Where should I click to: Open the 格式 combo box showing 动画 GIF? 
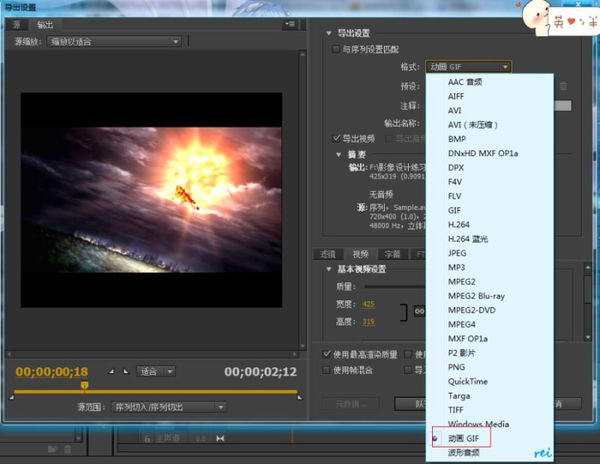point(468,67)
